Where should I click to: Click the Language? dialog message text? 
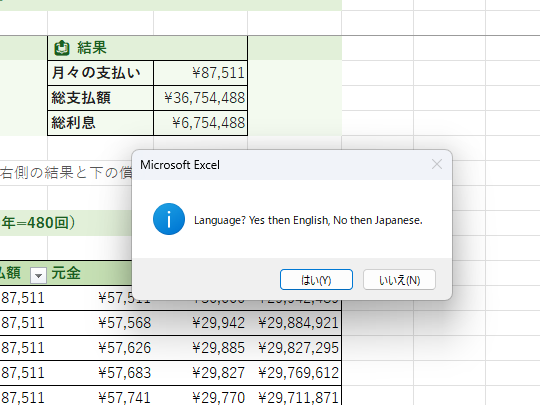[308, 220]
